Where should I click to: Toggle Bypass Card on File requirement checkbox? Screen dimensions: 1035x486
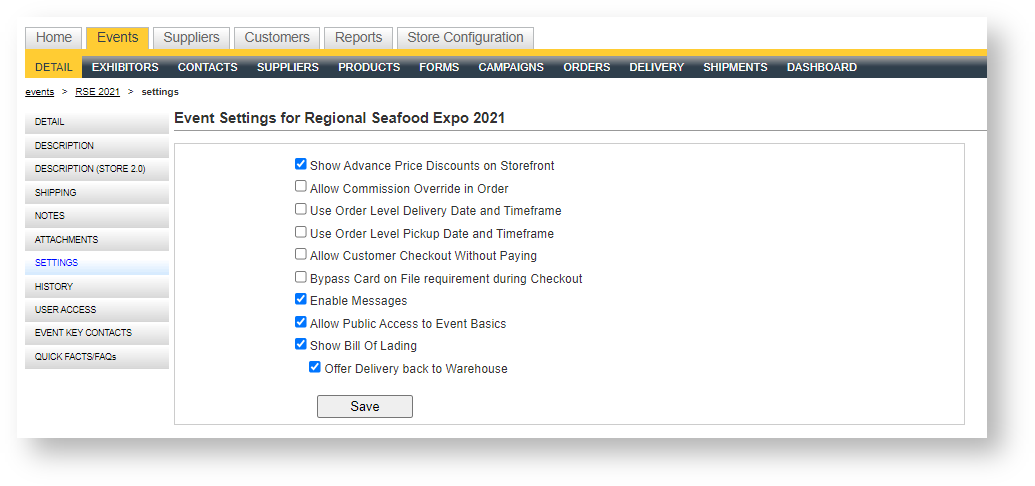(301, 278)
